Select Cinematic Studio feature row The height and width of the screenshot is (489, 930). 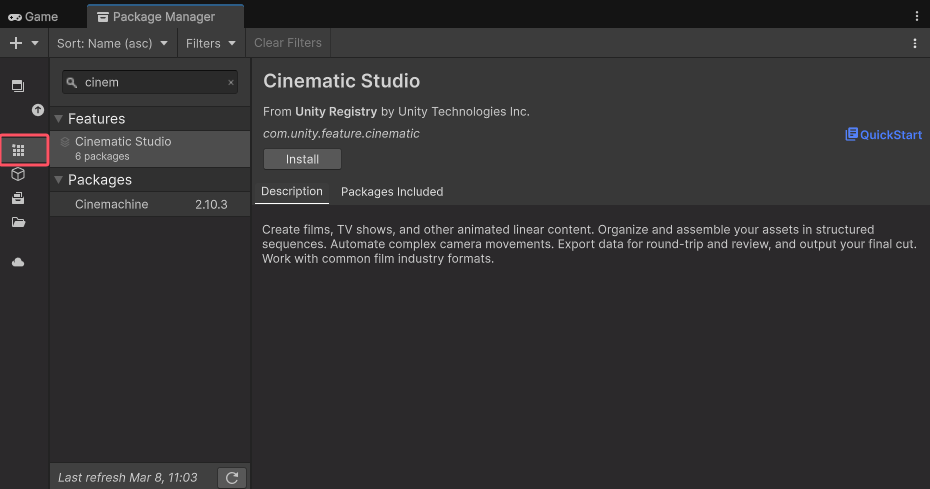pyautogui.click(x=150, y=149)
